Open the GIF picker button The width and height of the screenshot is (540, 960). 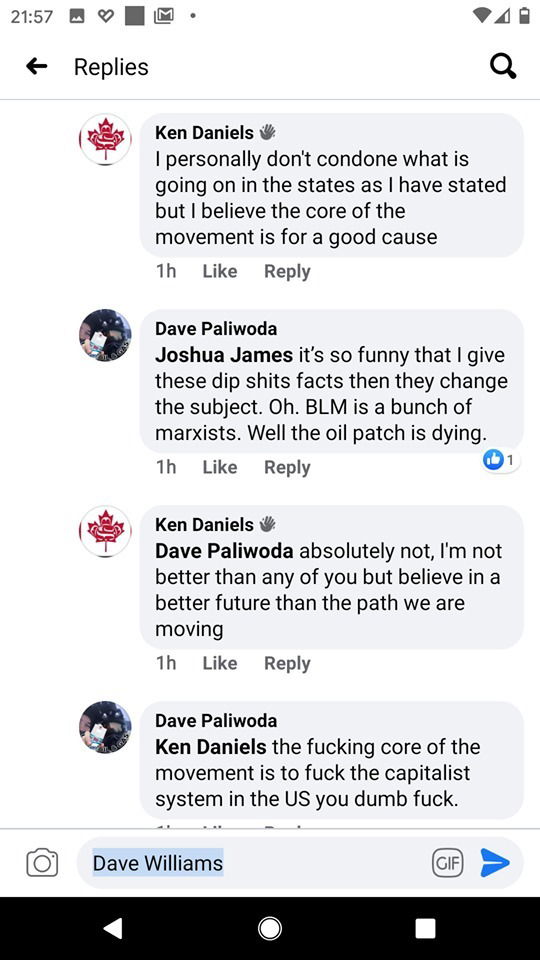pyautogui.click(x=448, y=863)
